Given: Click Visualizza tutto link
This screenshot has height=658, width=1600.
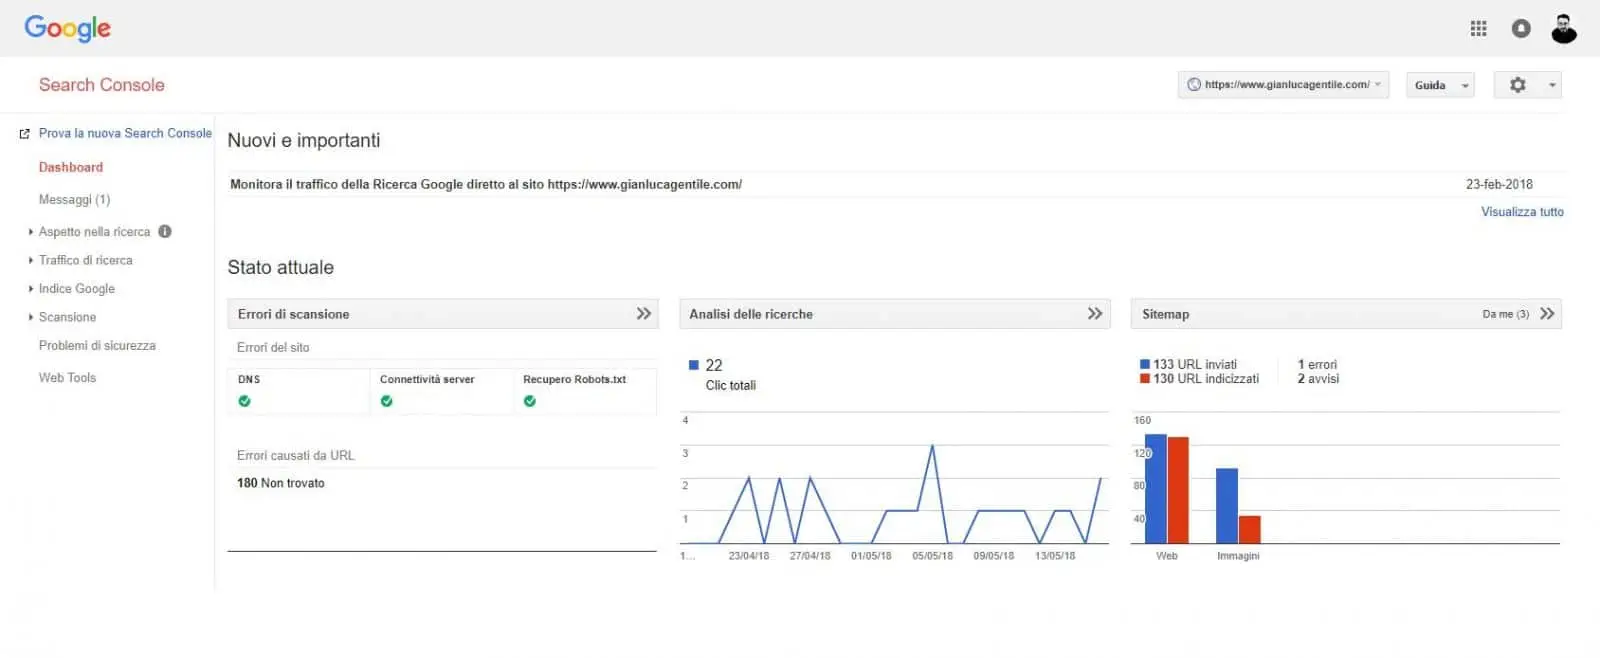Looking at the screenshot, I should click(x=1522, y=212).
